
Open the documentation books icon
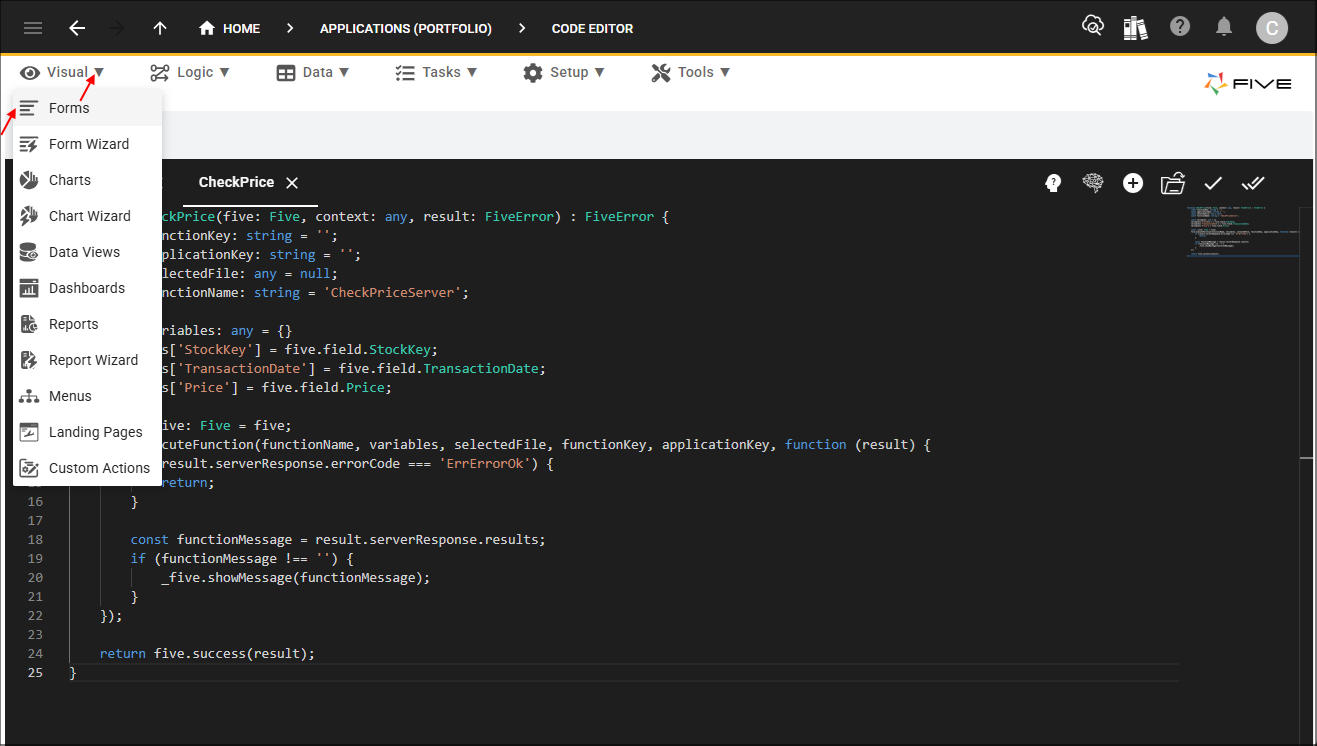[1135, 27]
